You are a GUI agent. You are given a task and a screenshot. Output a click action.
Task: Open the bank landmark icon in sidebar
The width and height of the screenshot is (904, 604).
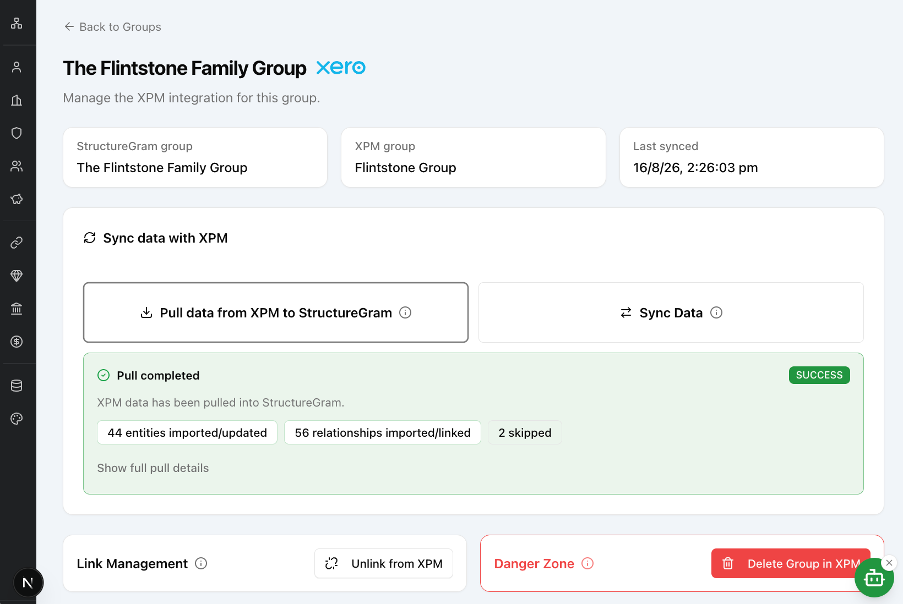point(17,309)
